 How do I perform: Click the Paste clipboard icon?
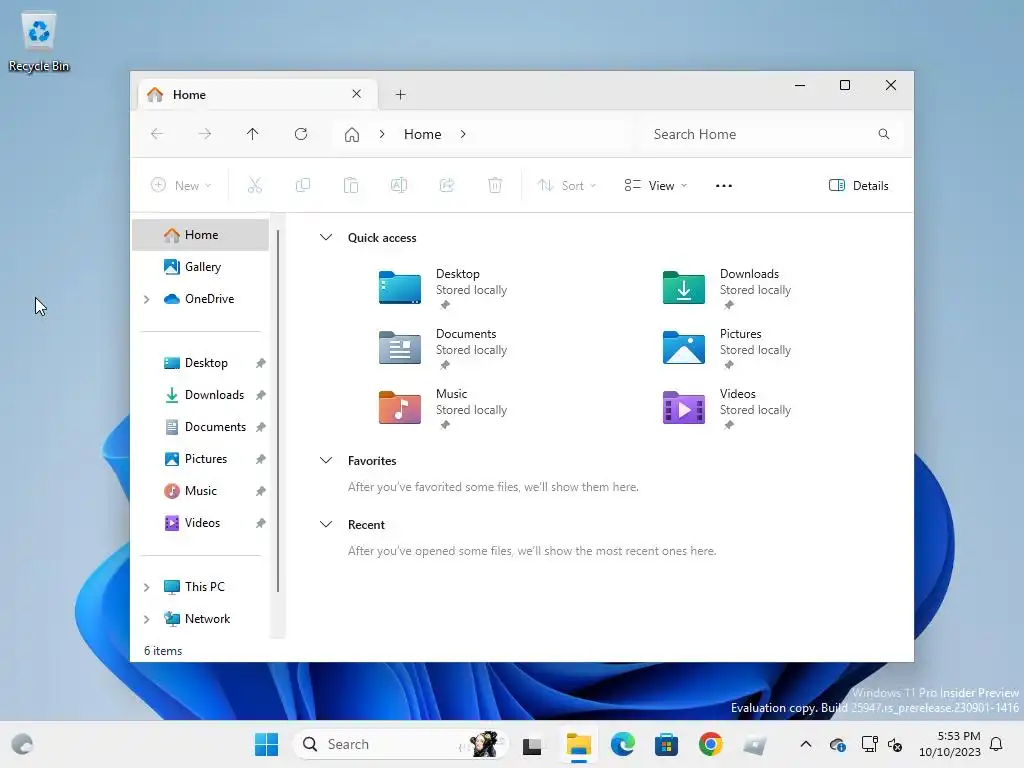pyautogui.click(x=351, y=185)
